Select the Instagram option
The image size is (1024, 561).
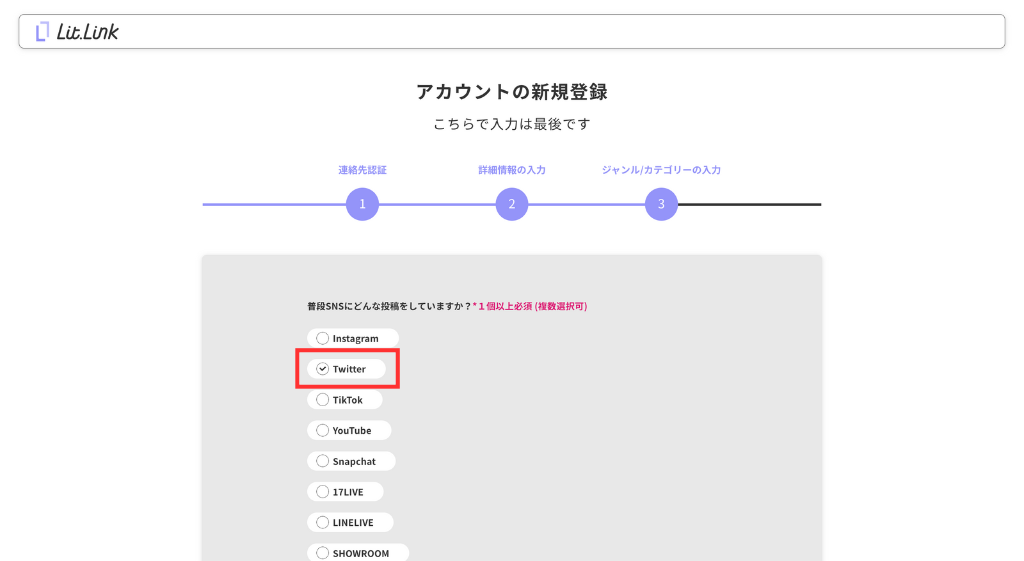pos(353,338)
